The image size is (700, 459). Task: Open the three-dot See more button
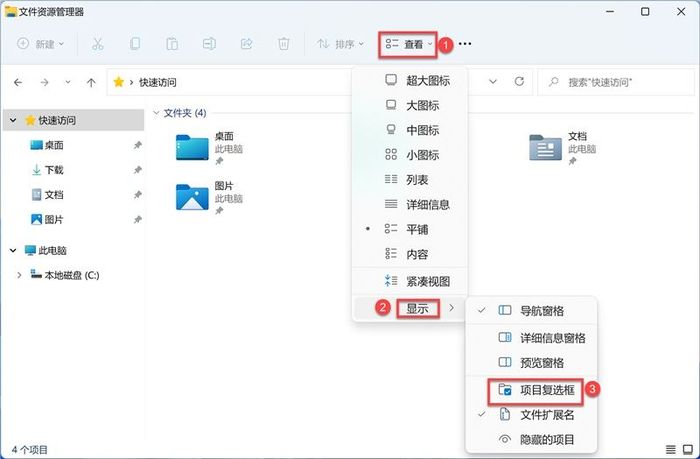click(x=464, y=44)
